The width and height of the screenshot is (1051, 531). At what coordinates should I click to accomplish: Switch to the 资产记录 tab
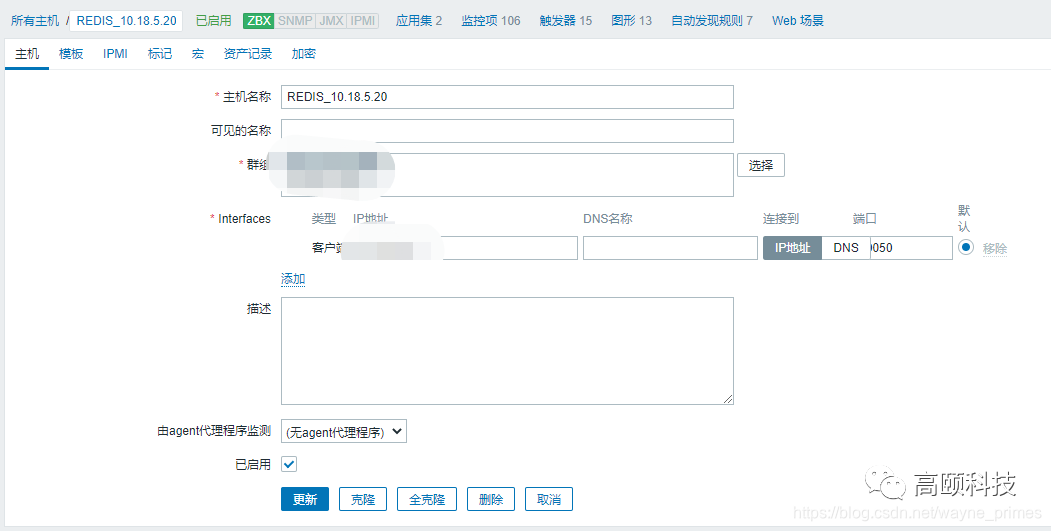[248, 54]
